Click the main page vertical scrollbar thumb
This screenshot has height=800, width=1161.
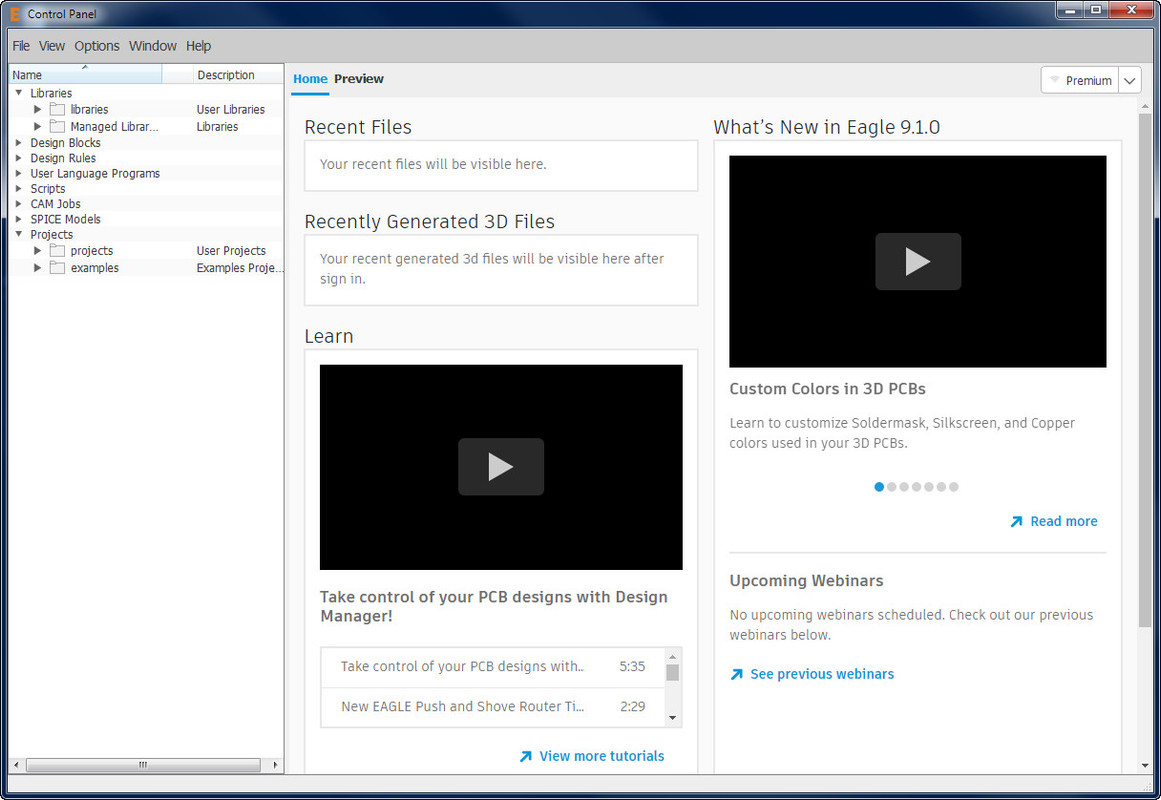click(x=1145, y=370)
